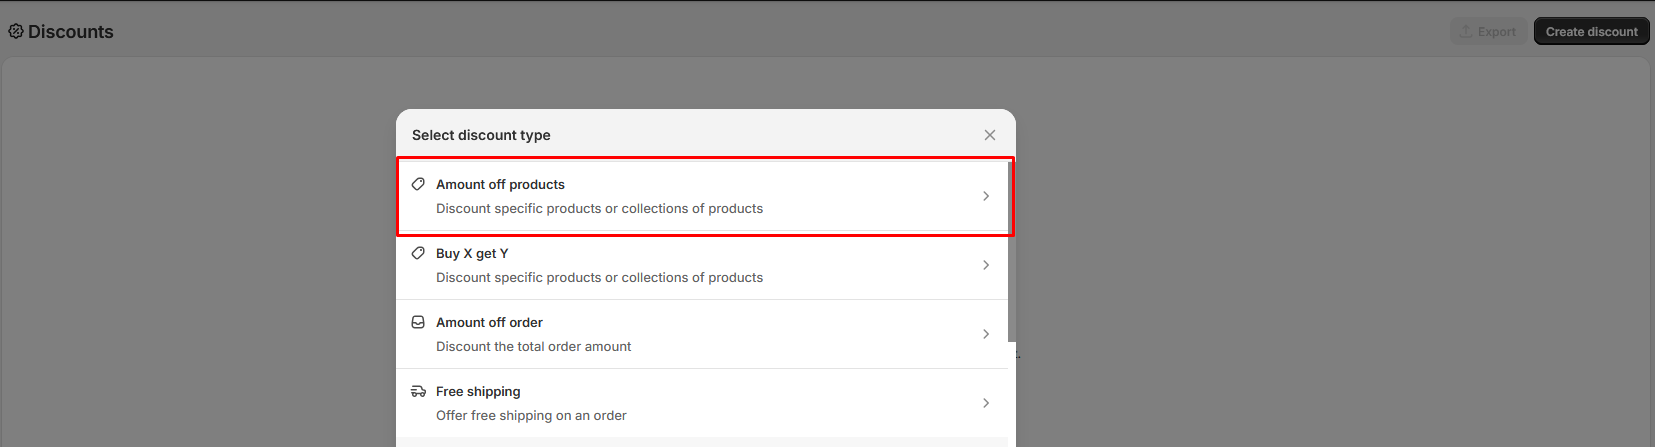Open chevron for Buy X get Y

(986, 265)
